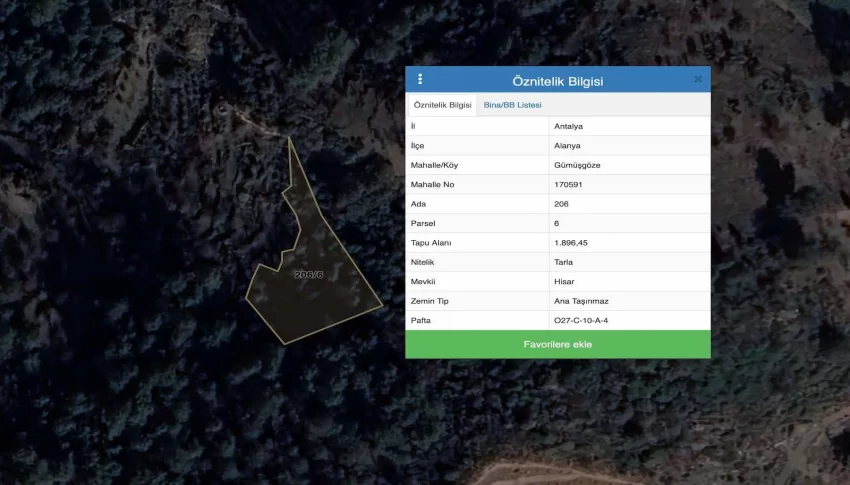This screenshot has height=485, width=850.
Task: Open the Bina/BB Listesi tab
Action: [512, 105]
